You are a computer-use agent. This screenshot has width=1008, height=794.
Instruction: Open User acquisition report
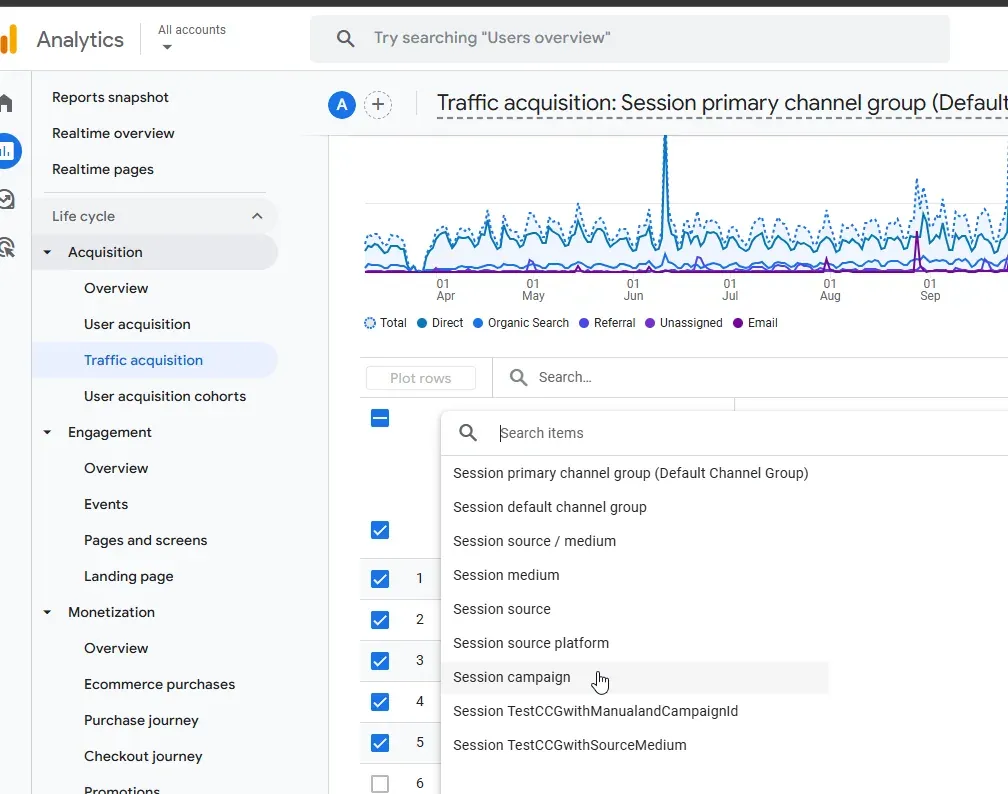click(137, 324)
